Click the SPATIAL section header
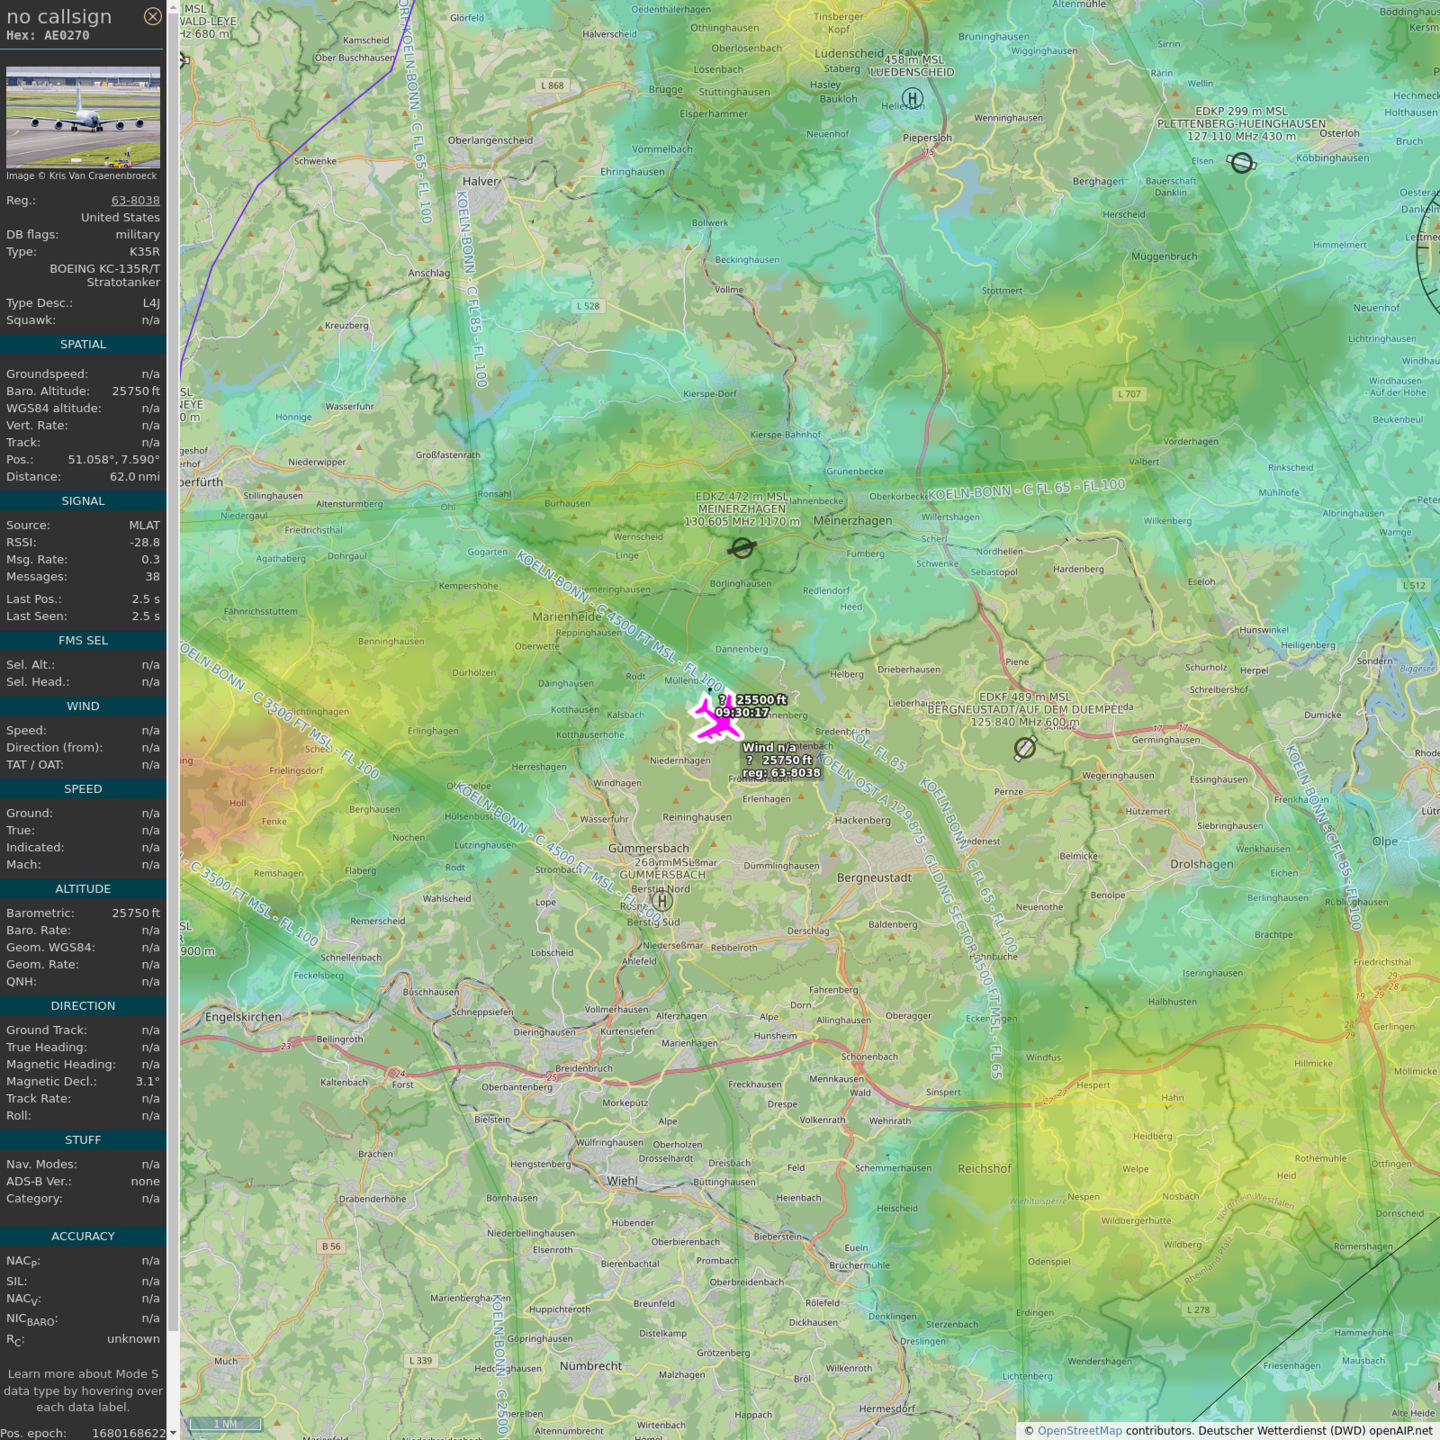 (83, 345)
